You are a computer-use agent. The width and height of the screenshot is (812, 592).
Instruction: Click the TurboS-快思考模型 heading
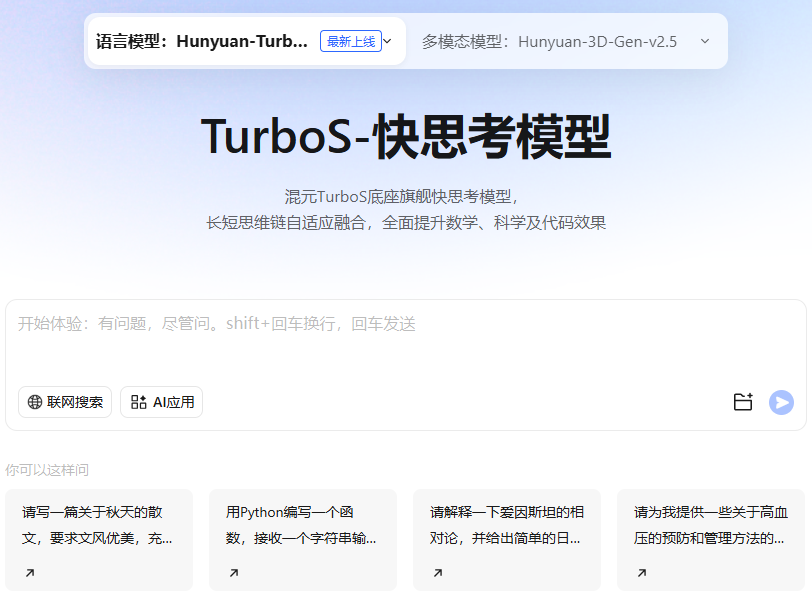click(406, 136)
